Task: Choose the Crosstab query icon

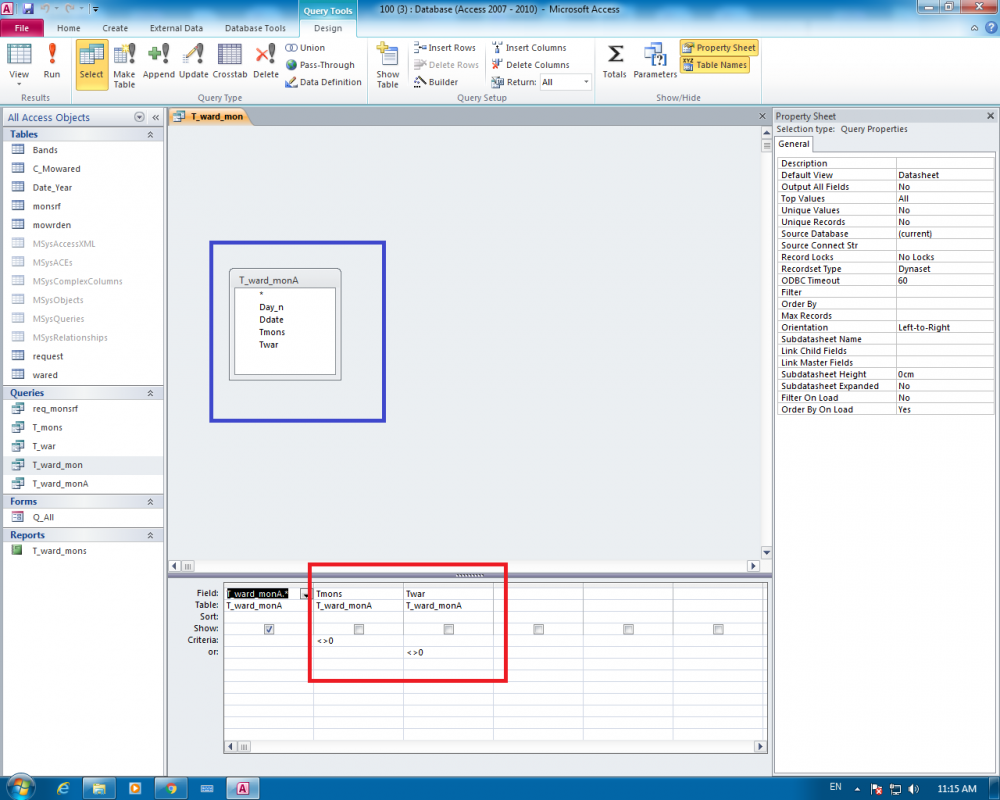Action: tap(230, 62)
